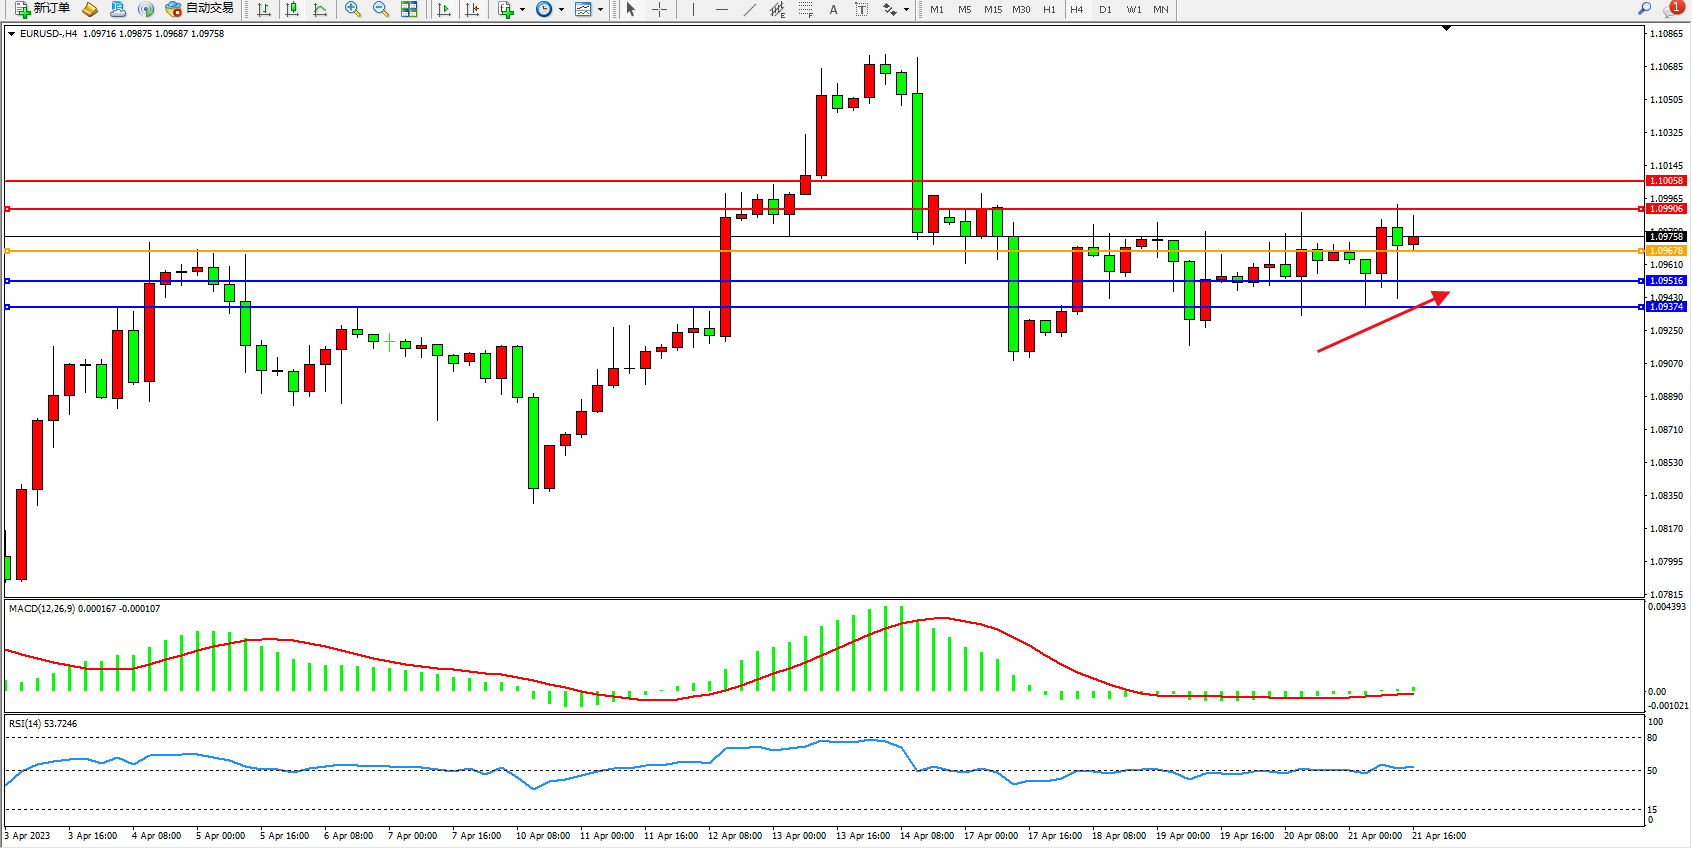Toggle chart auto scroll button
Screen dimensions: 1692x849
pyautogui.click(x=444, y=9)
